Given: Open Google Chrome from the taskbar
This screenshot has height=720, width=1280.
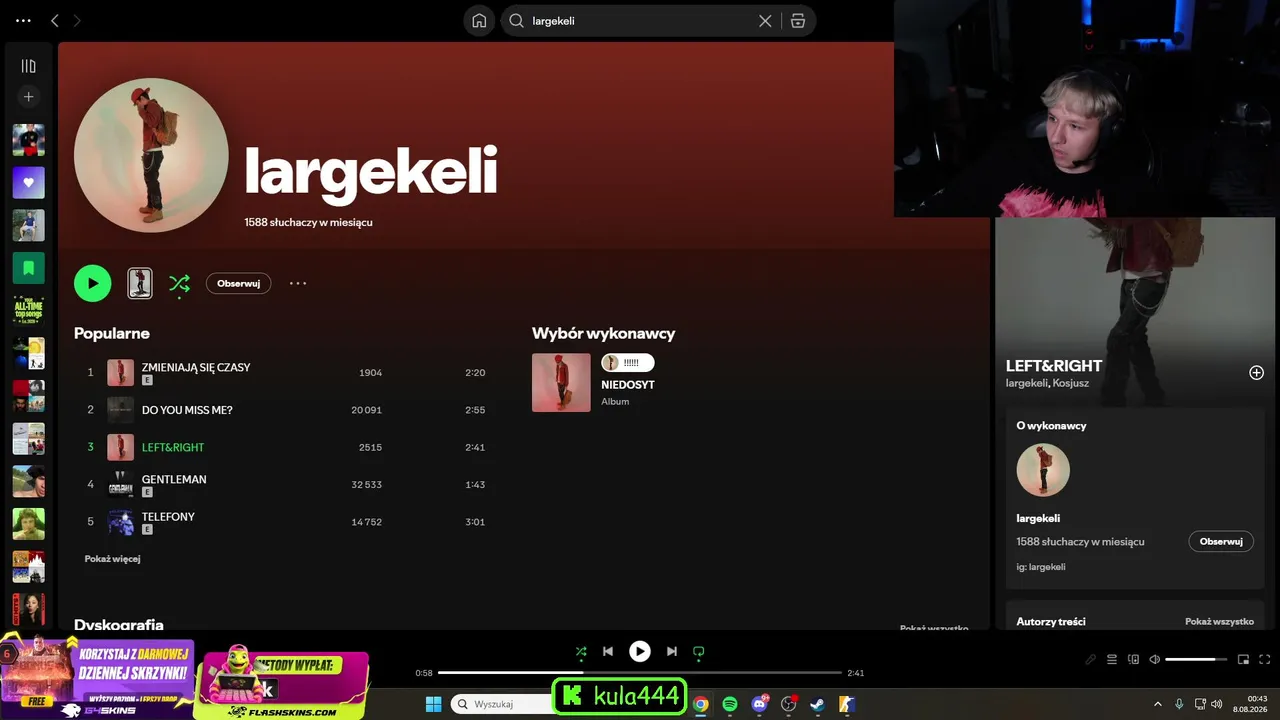Looking at the screenshot, I should 701,704.
